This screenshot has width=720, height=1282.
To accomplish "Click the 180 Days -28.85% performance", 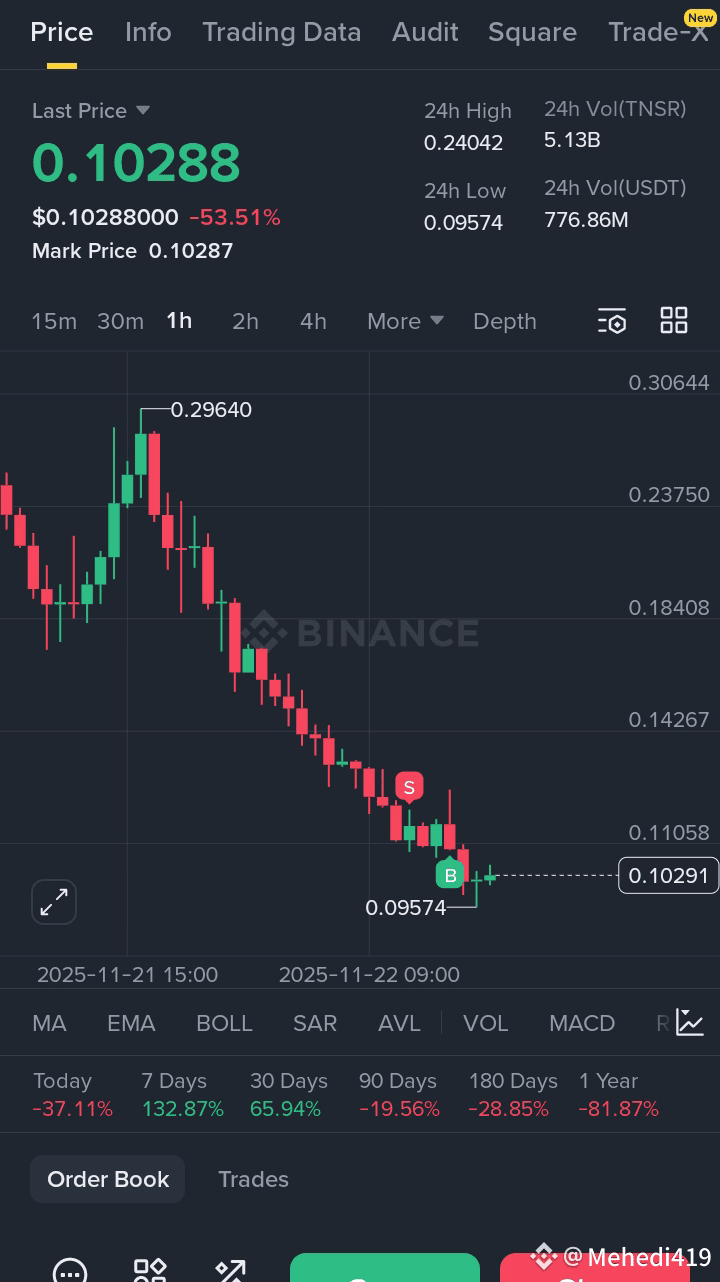I will [x=513, y=1095].
